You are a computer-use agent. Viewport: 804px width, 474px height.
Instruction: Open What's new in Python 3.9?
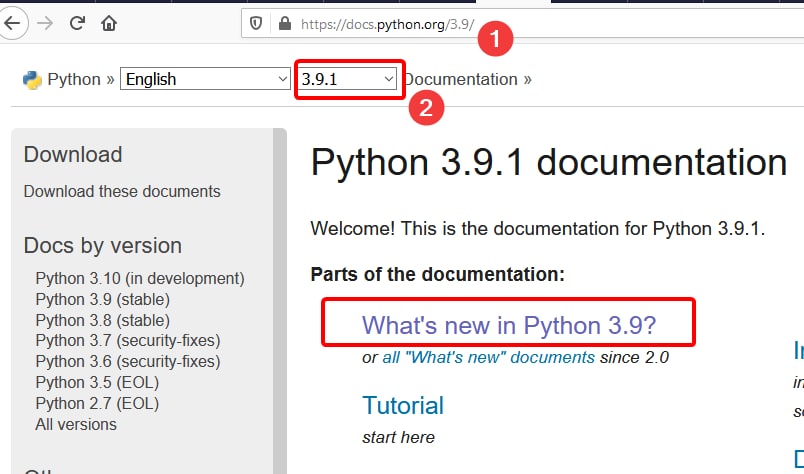(509, 325)
